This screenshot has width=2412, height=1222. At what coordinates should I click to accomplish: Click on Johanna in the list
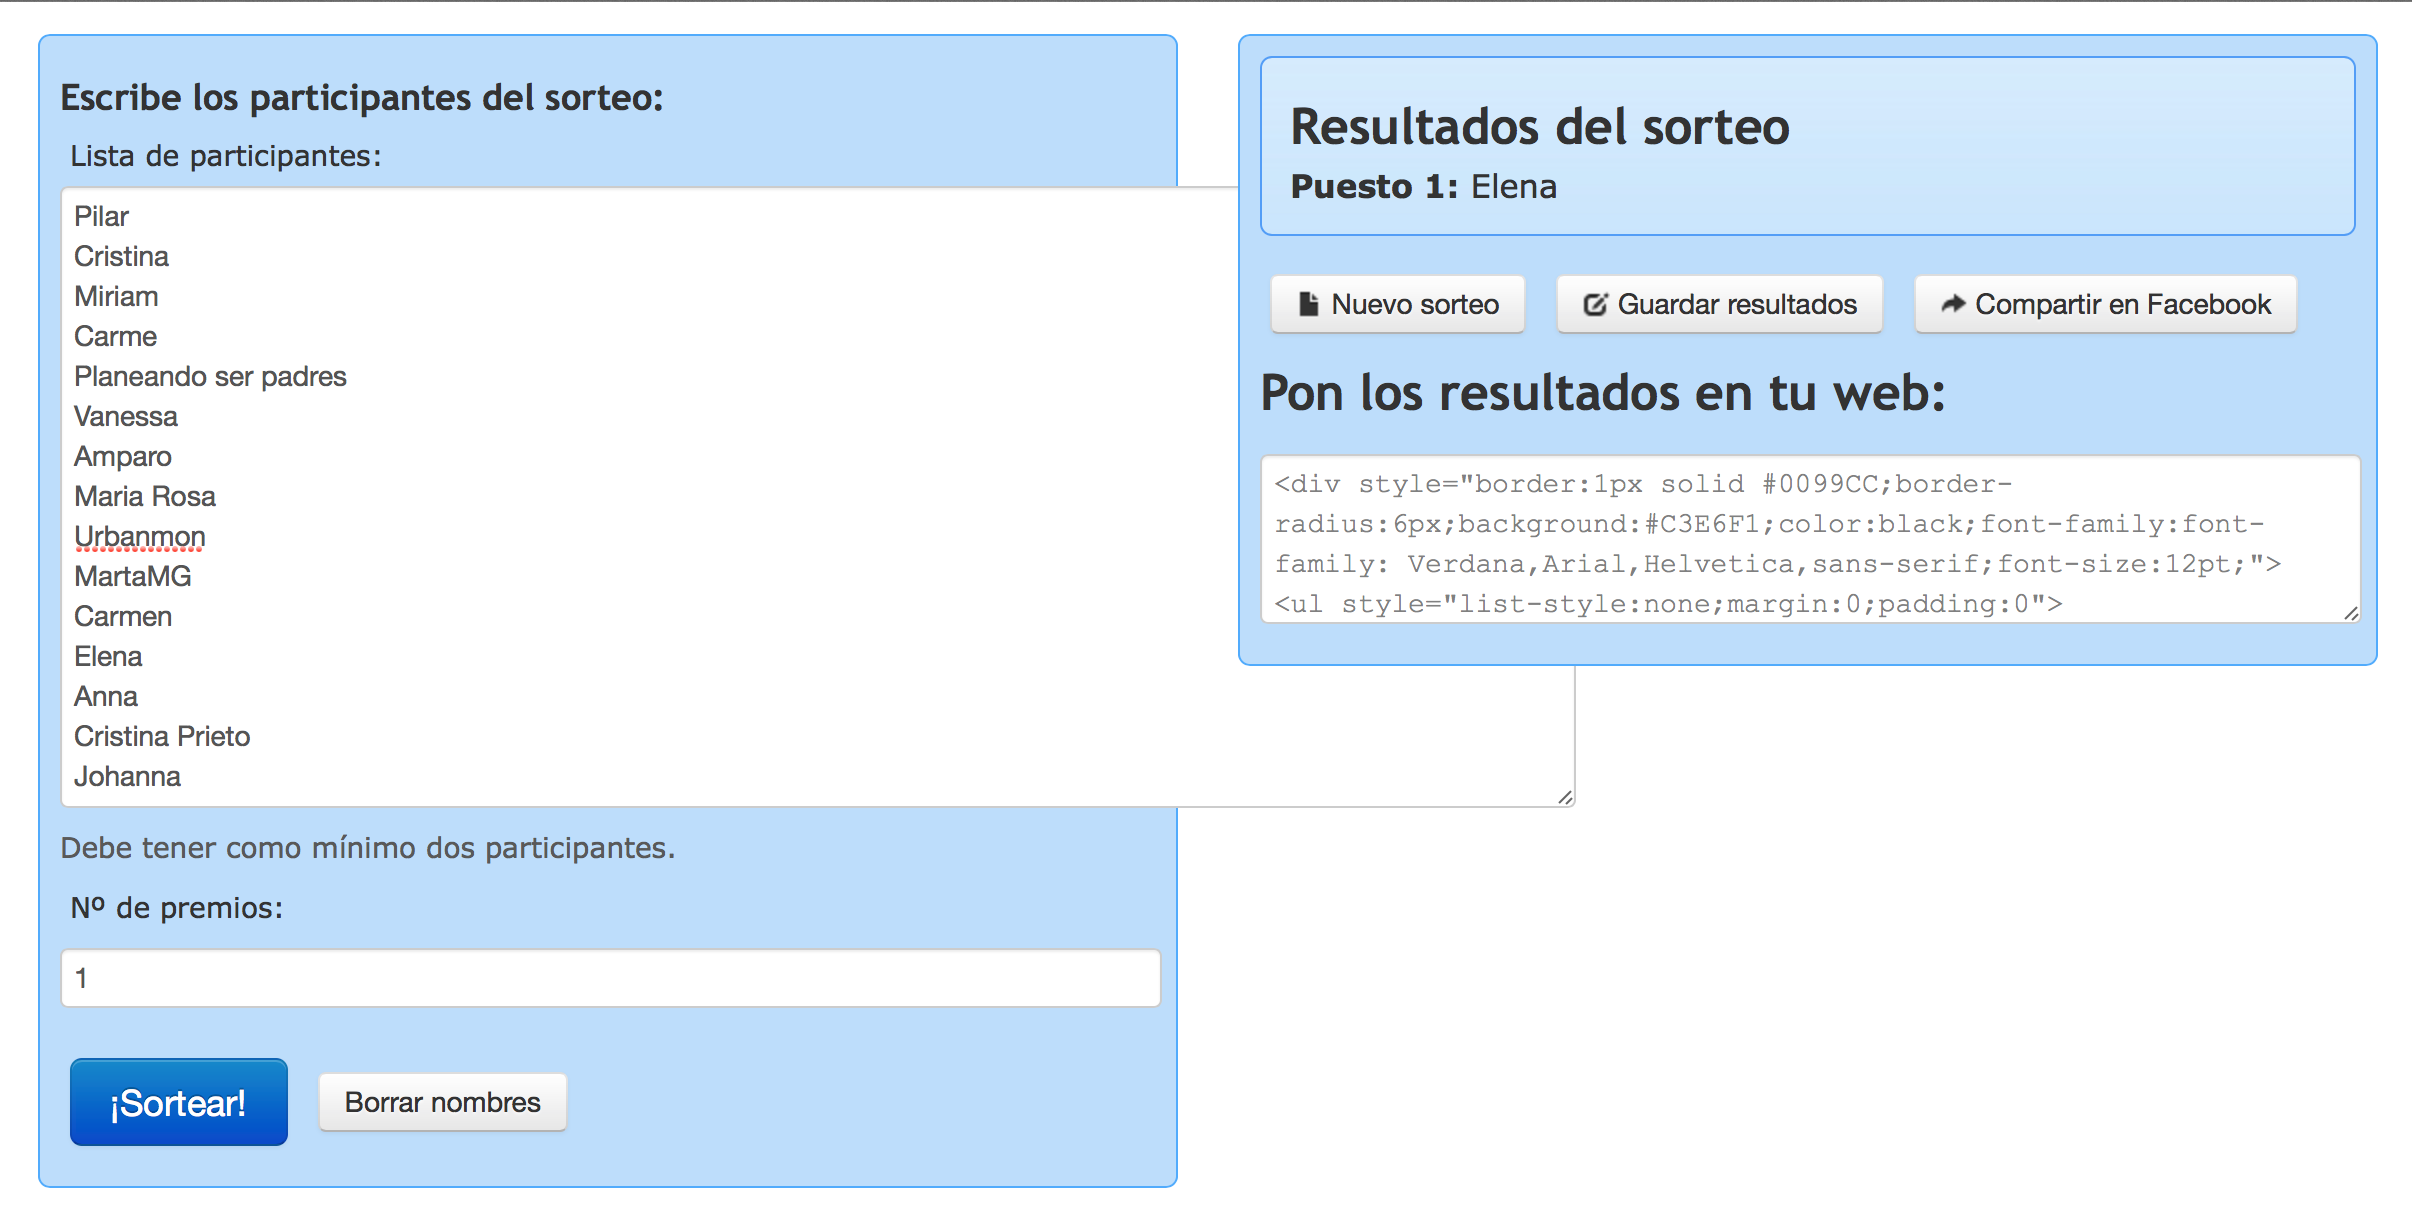click(x=127, y=776)
